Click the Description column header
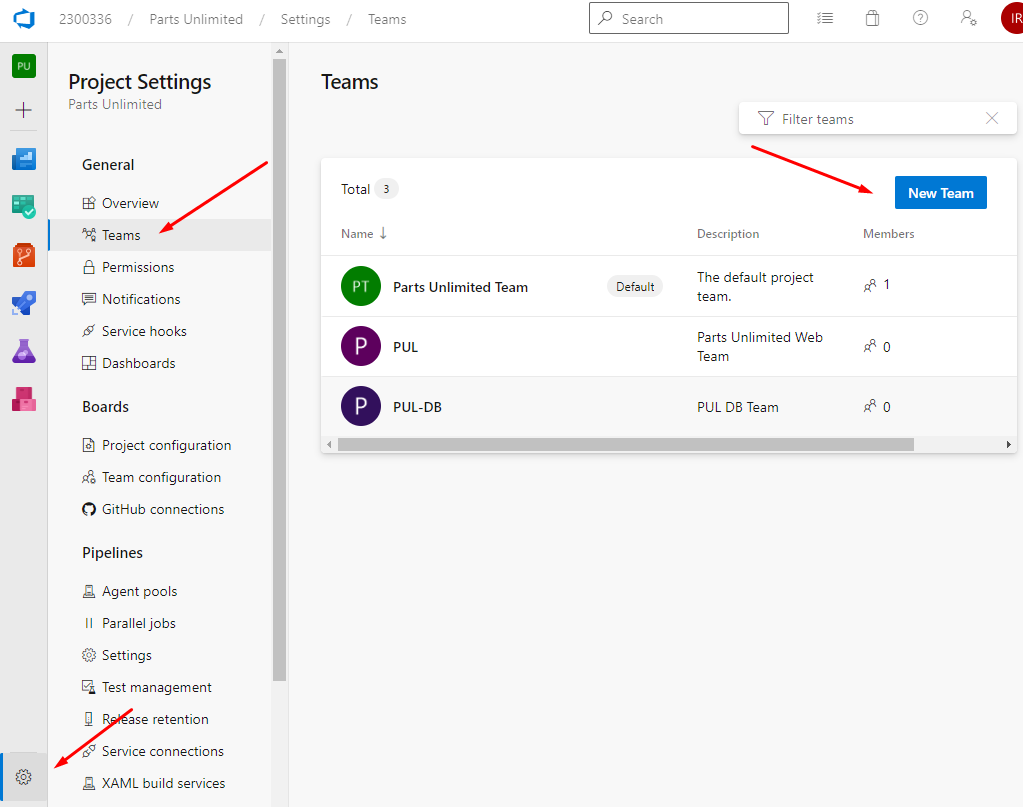This screenshot has width=1023, height=807. [x=727, y=234]
